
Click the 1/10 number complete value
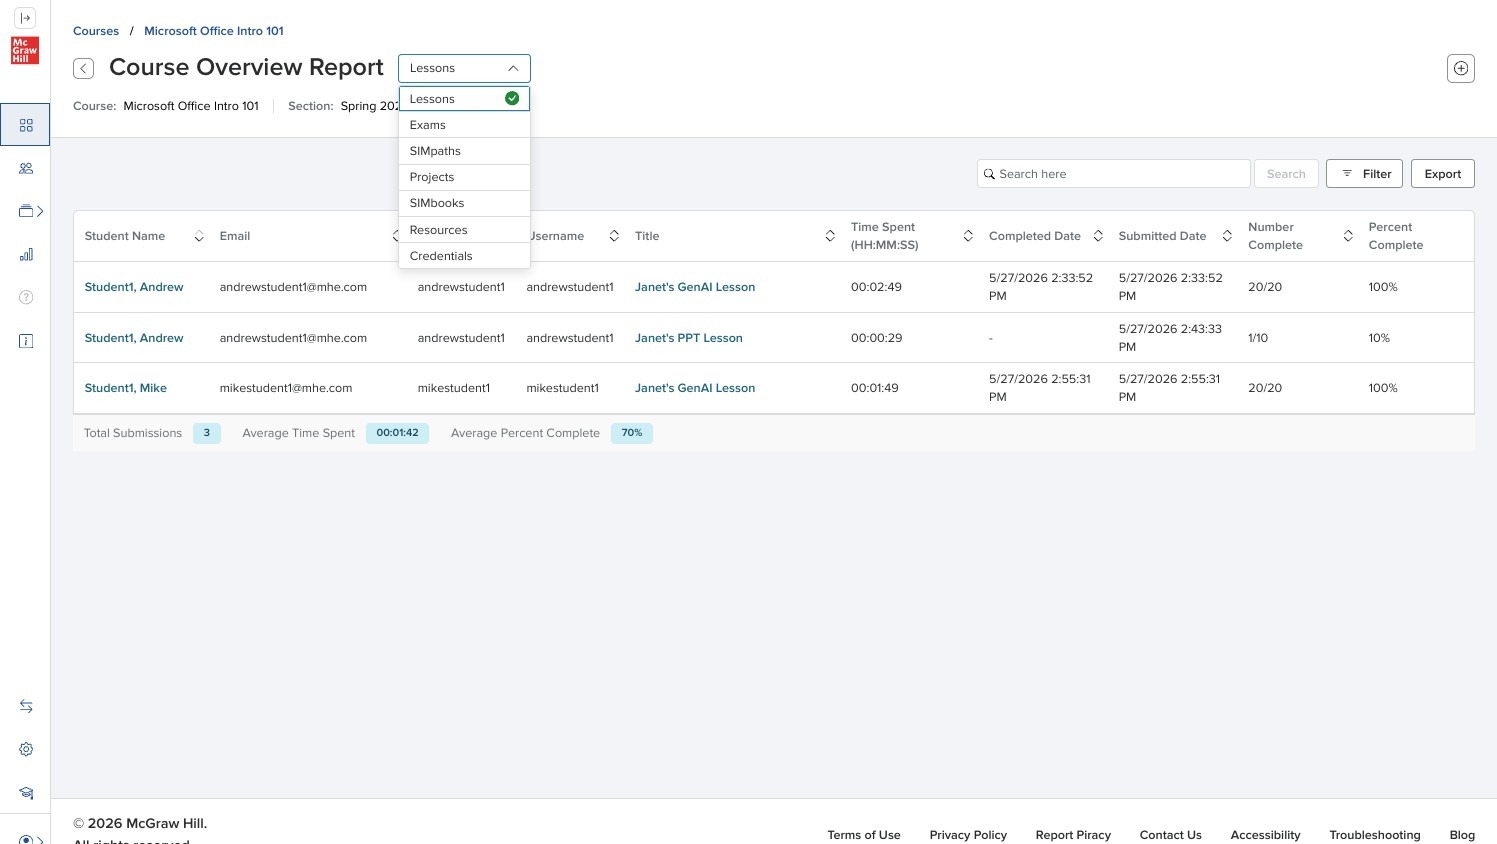pos(1258,338)
